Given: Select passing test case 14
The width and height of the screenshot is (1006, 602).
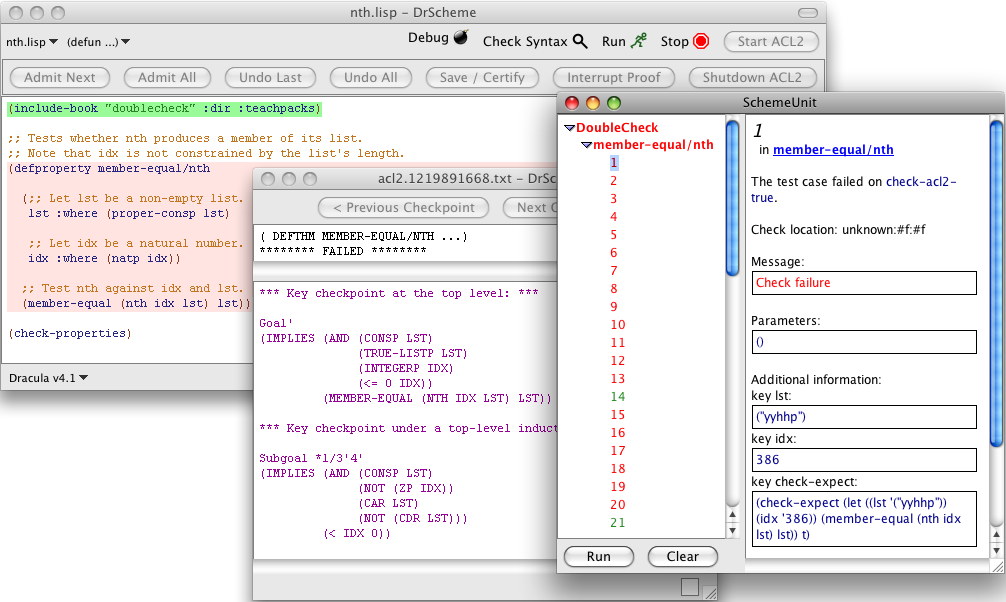Looking at the screenshot, I should pos(616,397).
